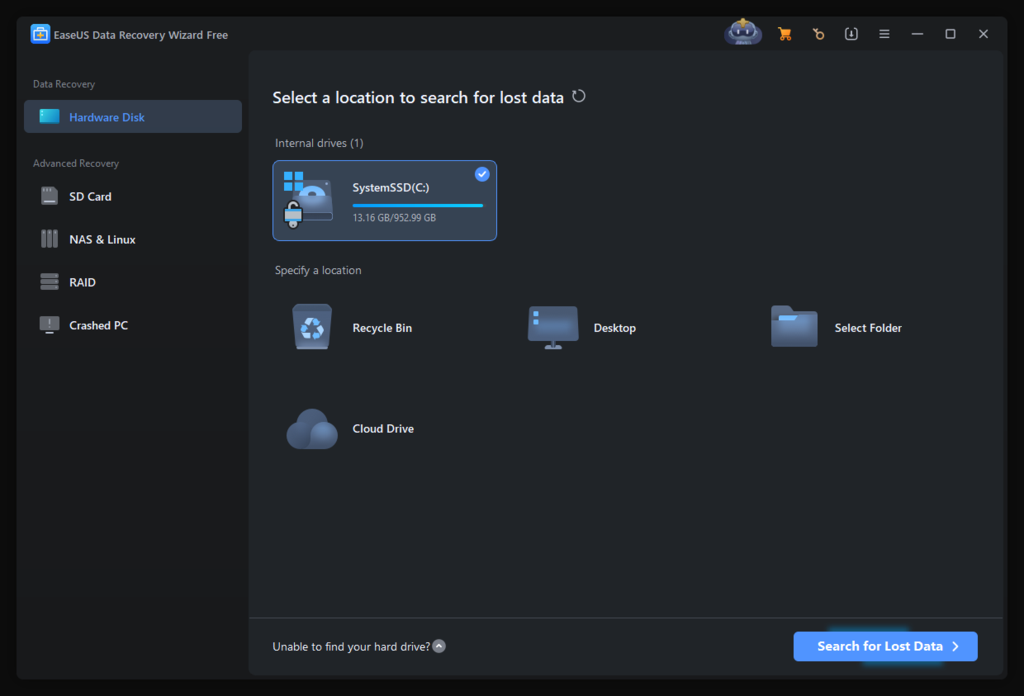
Task: Choose Desktop label as location
Action: click(x=615, y=328)
